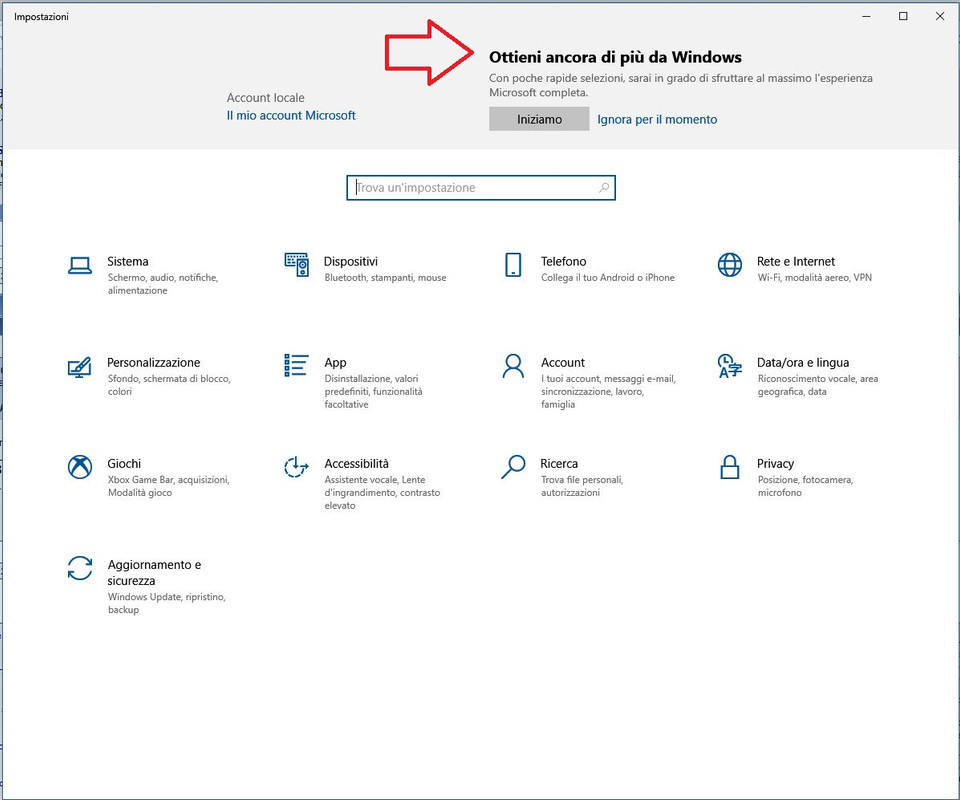Click 'Disinstallazione, valori predefiniti' description
Image resolution: width=960 pixels, height=800 pixels.
click(373, 391)
